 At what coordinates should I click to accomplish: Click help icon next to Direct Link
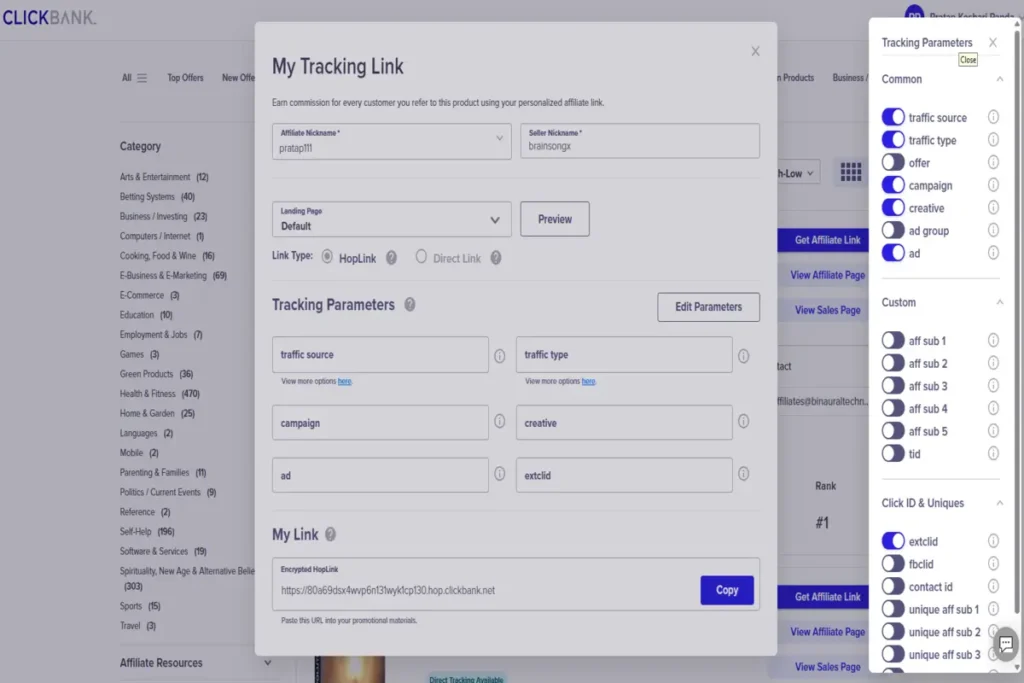[x=496, y=258]
